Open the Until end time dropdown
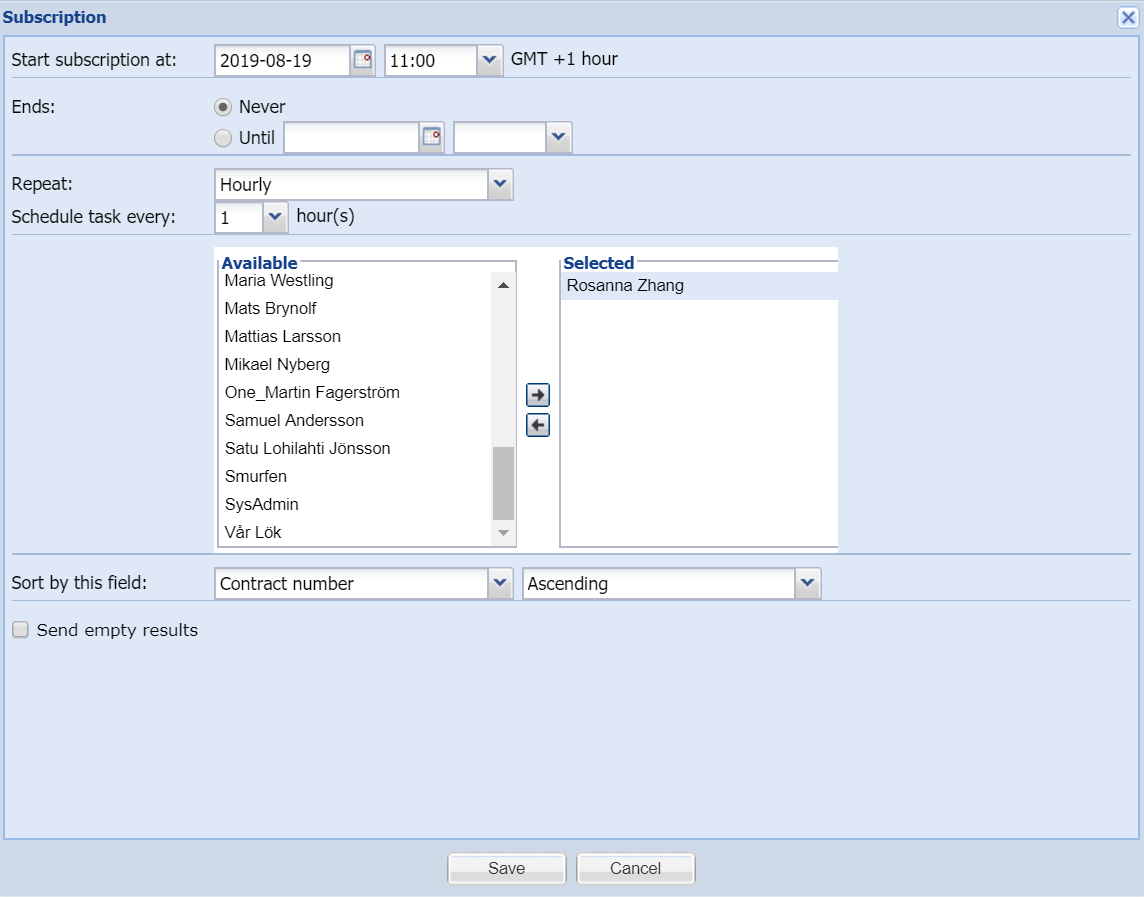The height and width of the screenshot is (897, 1144). point(559,137)
